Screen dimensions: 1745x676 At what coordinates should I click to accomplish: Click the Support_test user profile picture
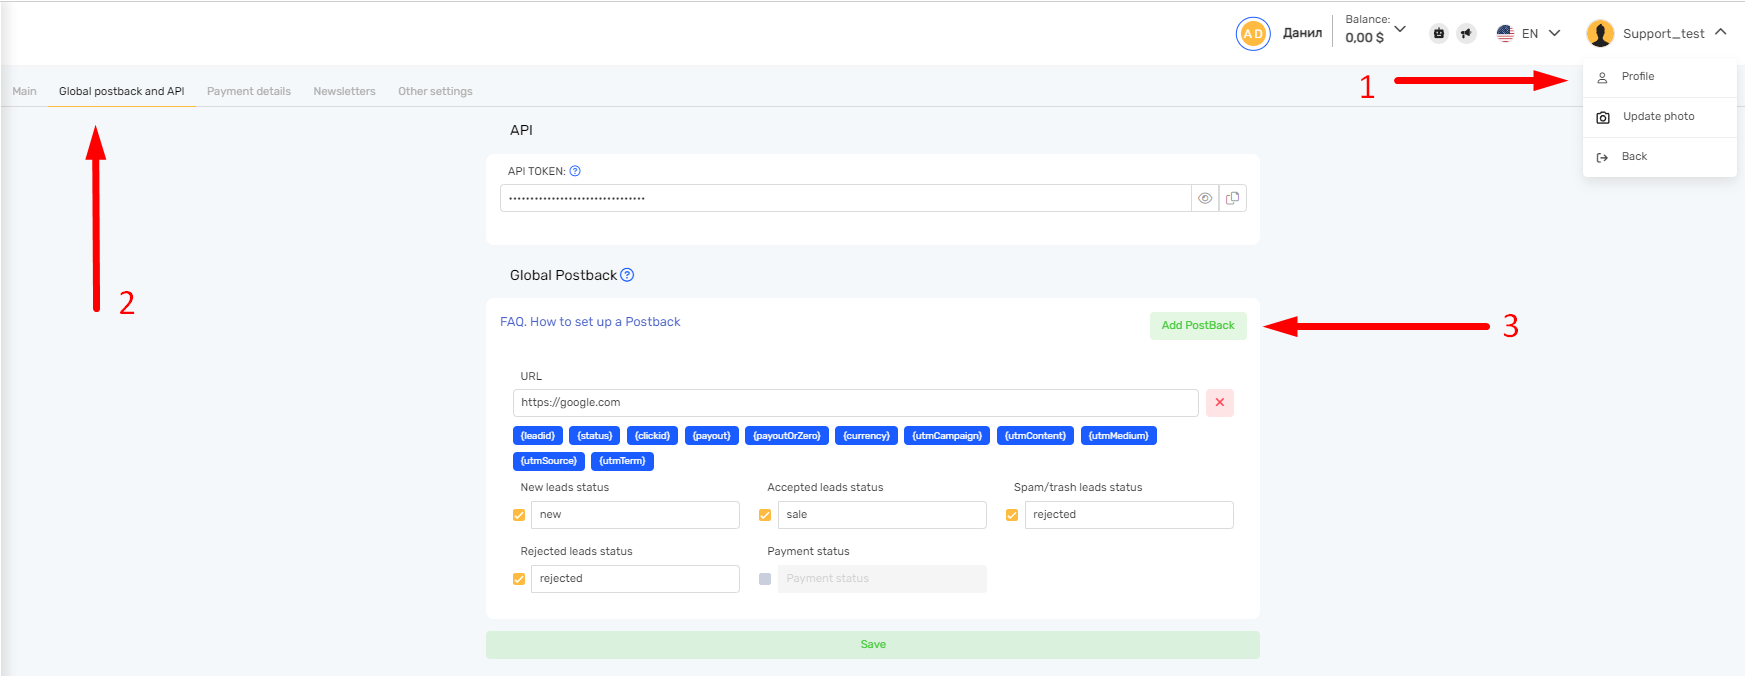click(x=1600, y=33)
